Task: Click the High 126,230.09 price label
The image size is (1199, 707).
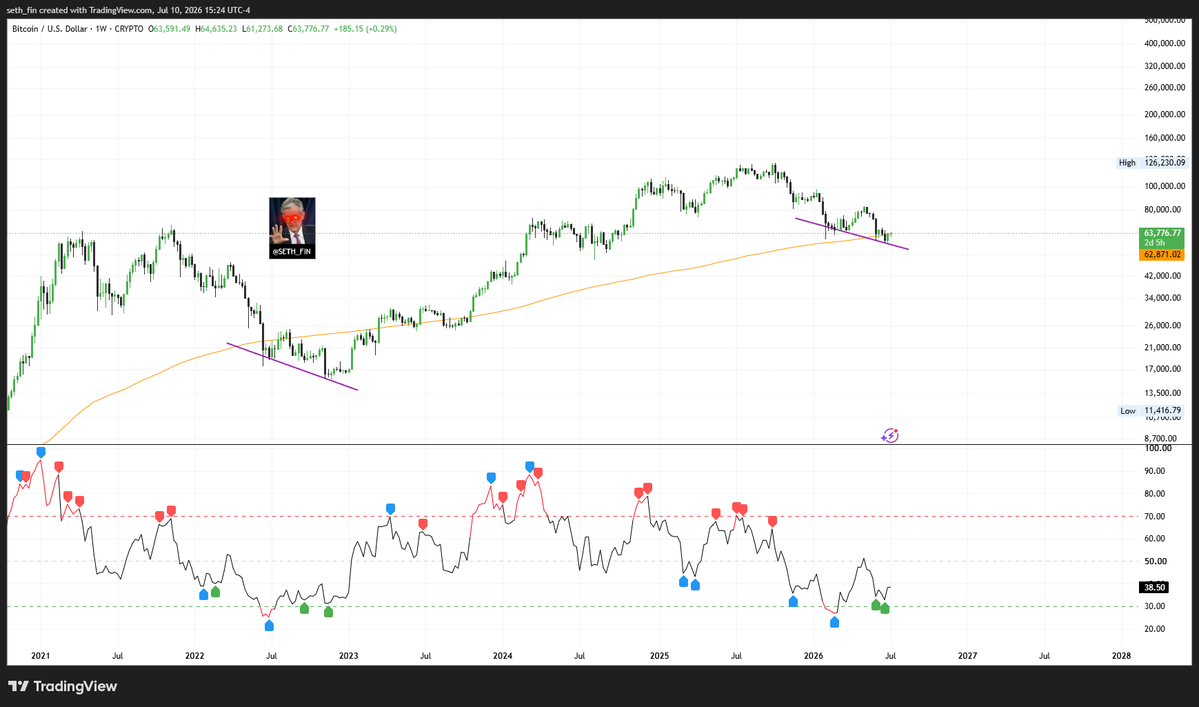Action: 1152,162
